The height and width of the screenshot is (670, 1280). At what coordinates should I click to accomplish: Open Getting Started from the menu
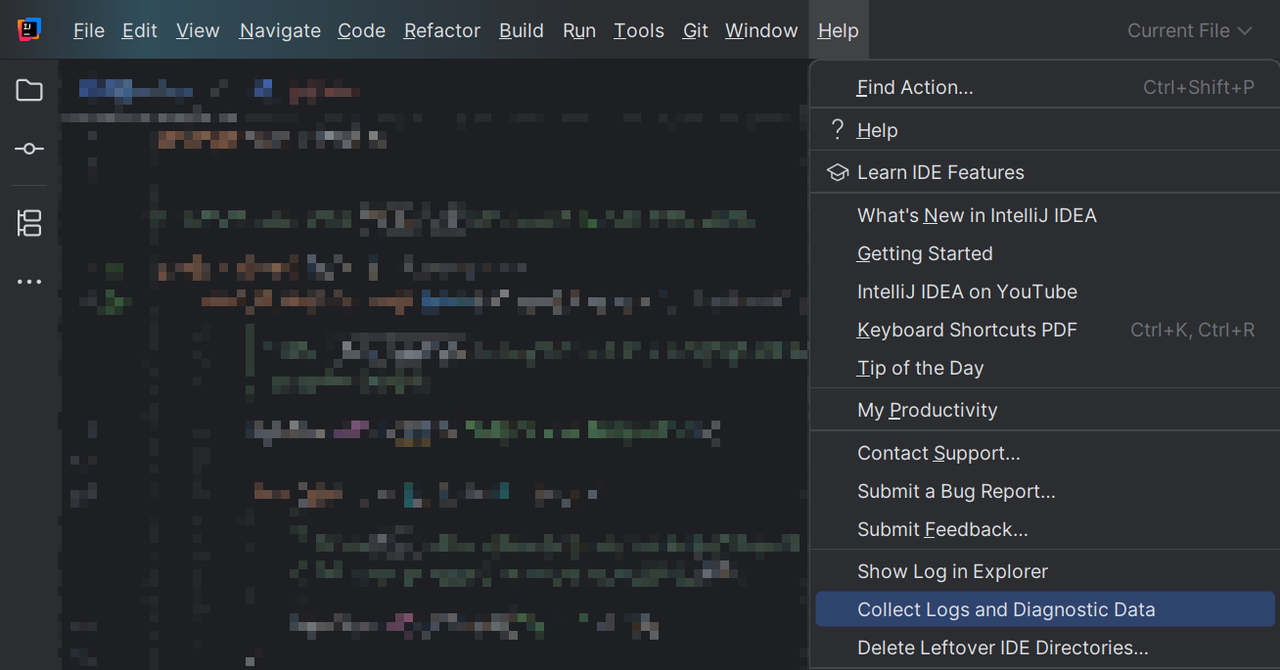pyautogui.click(x=1042, y=254)
